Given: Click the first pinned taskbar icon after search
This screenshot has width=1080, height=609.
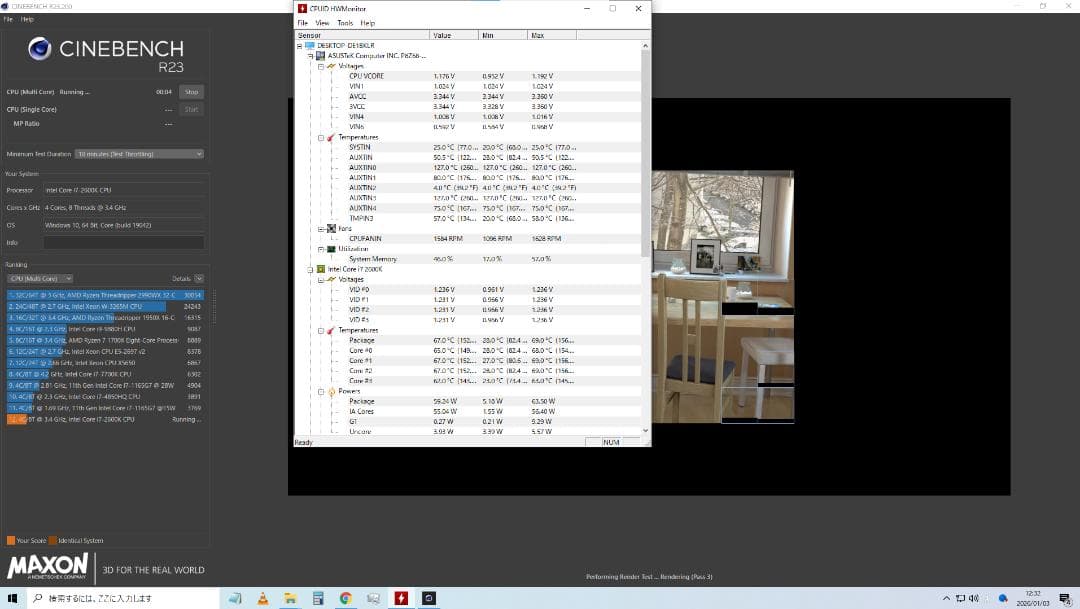Looking at the screenshot, I should pyautogui.click(x=235, y=598).
